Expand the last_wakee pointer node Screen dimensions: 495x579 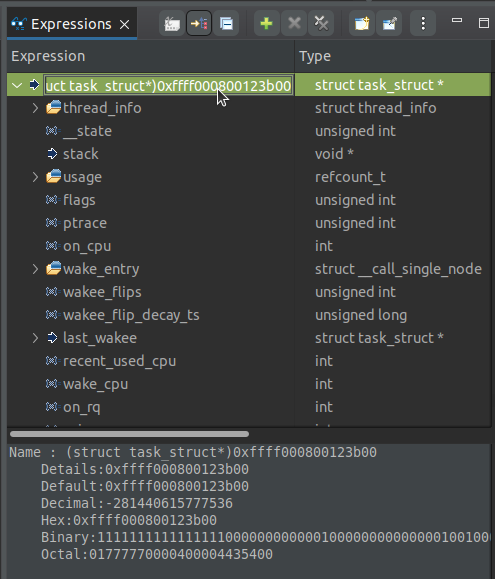tap(35, 338)
